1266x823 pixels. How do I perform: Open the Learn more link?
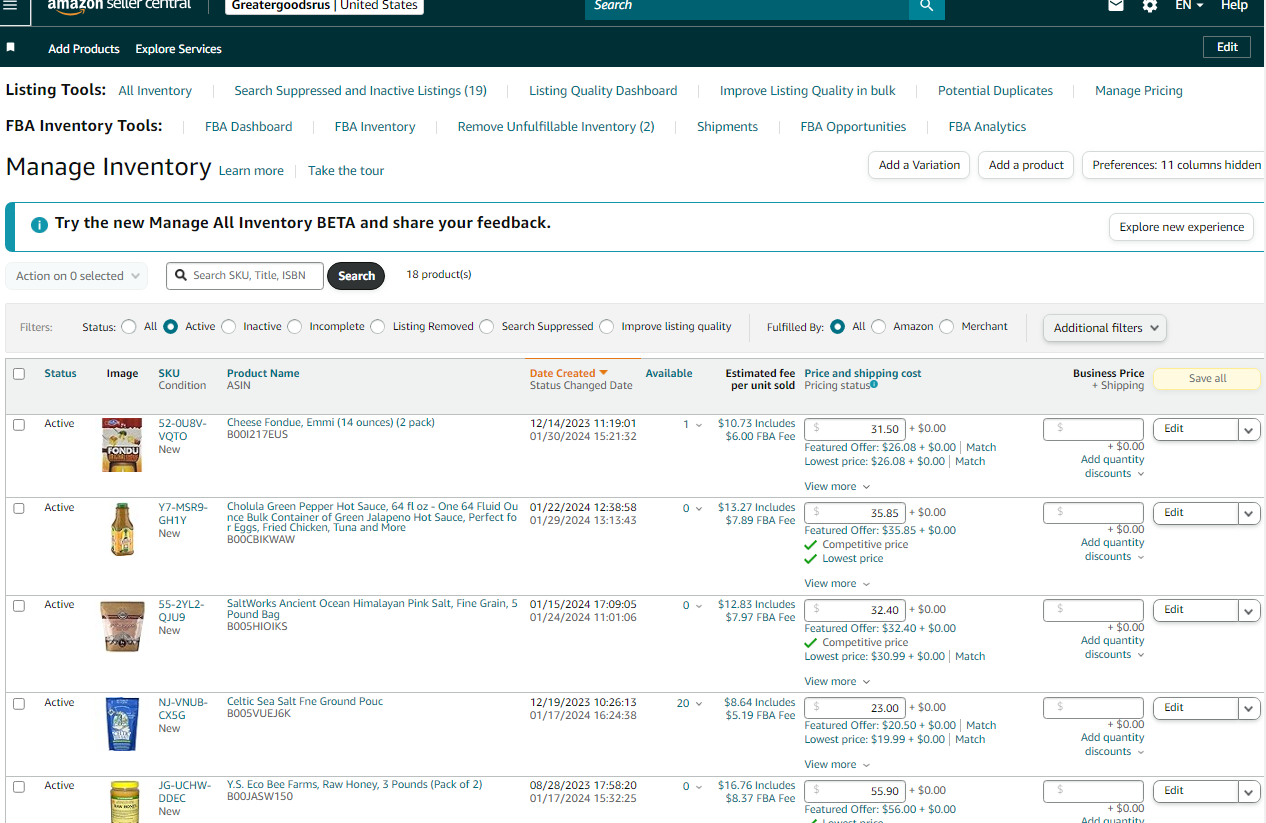coord(251,171)
